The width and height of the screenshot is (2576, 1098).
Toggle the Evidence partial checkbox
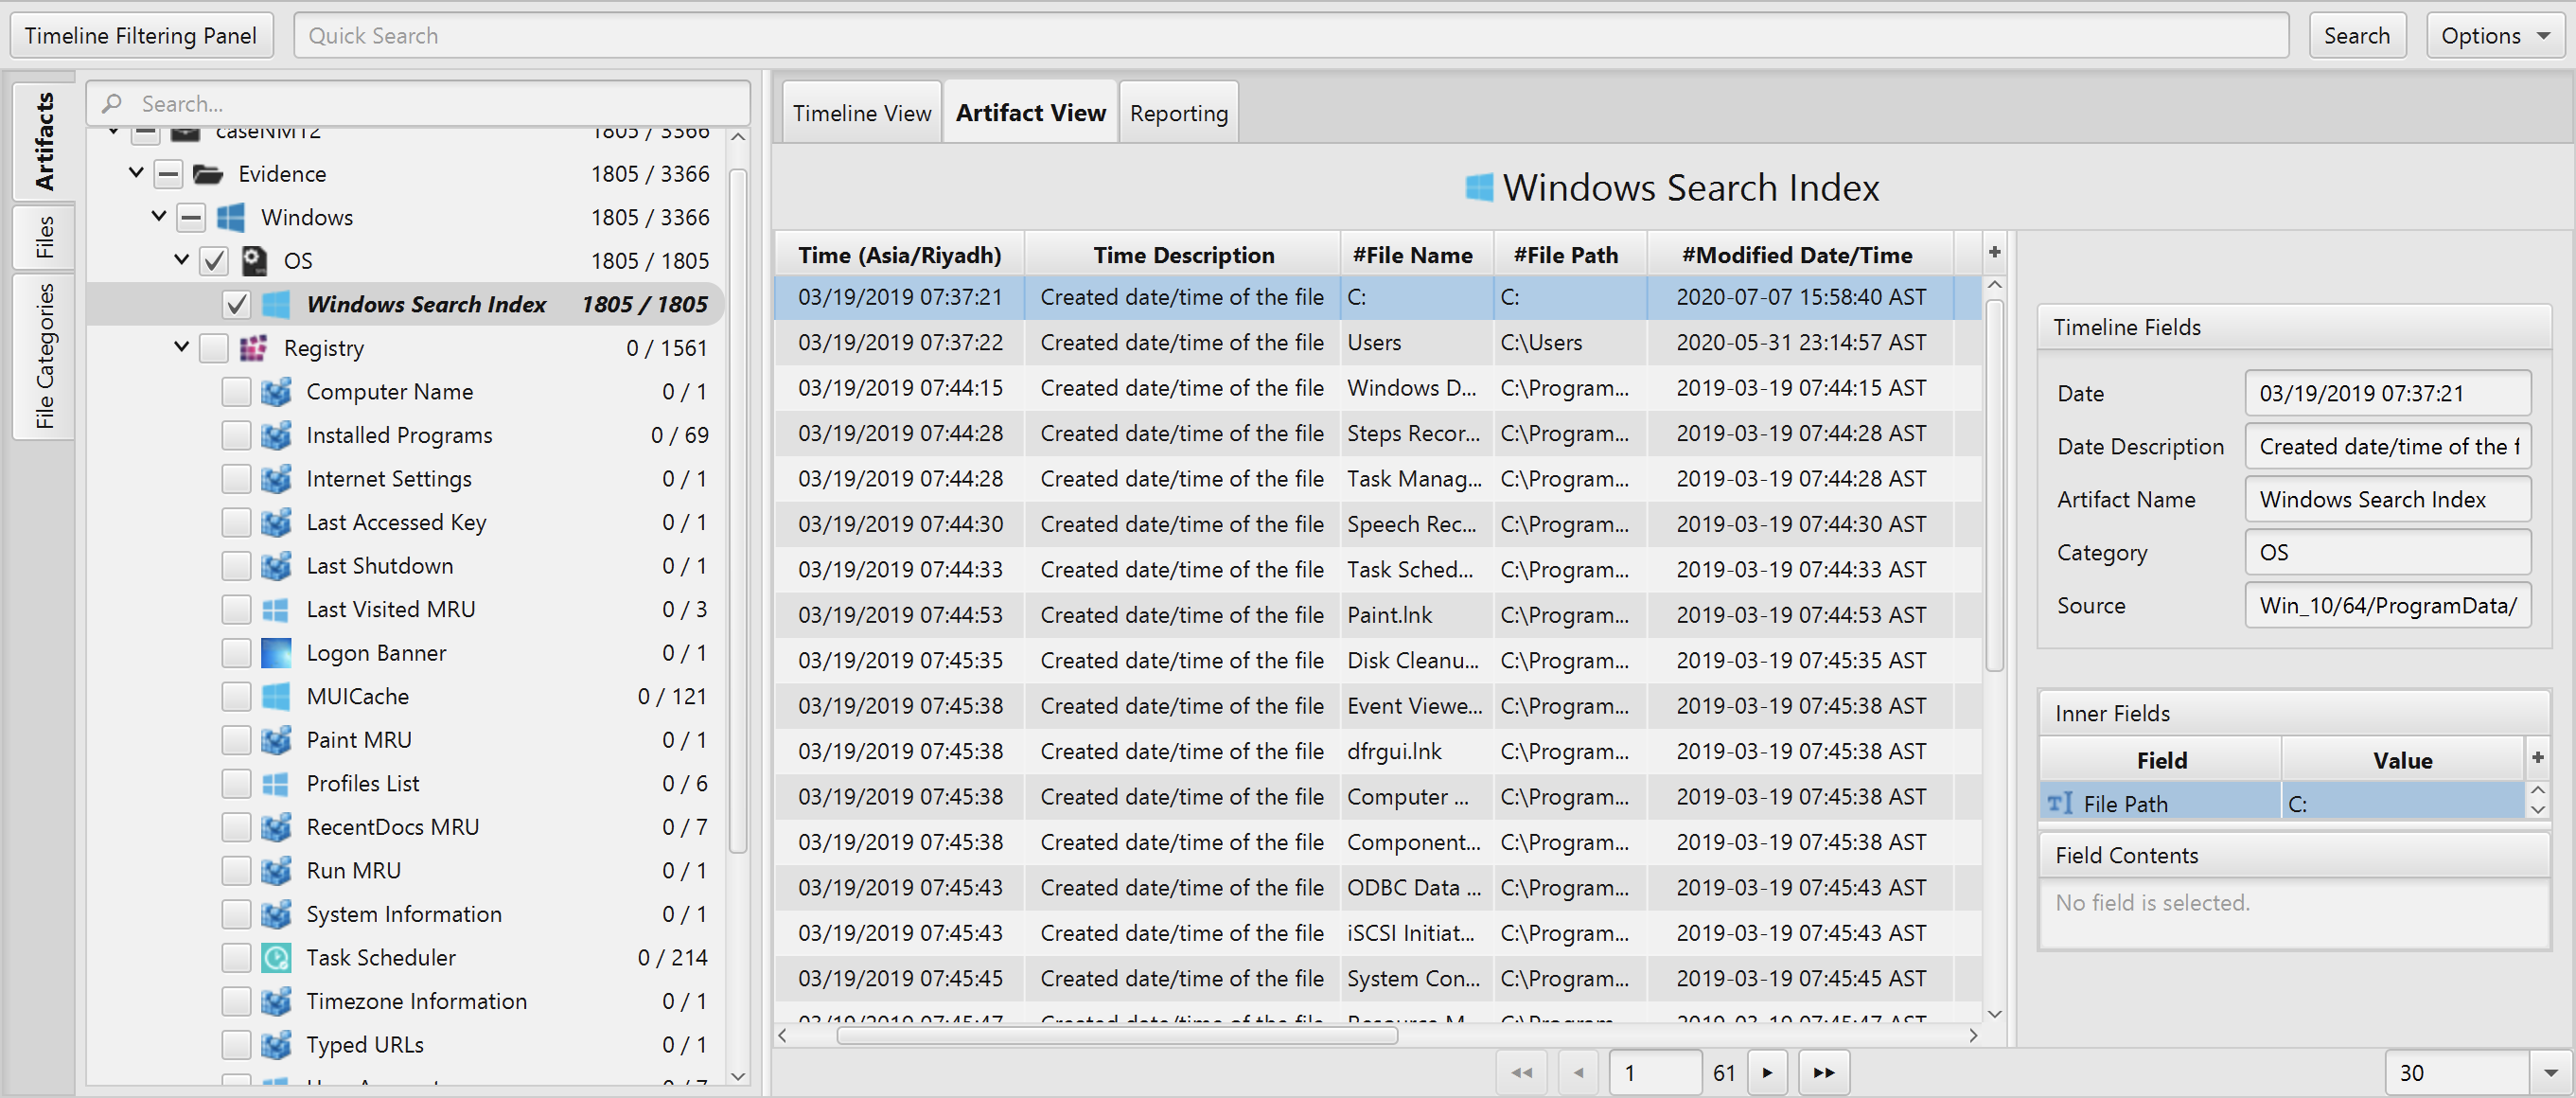168,174
